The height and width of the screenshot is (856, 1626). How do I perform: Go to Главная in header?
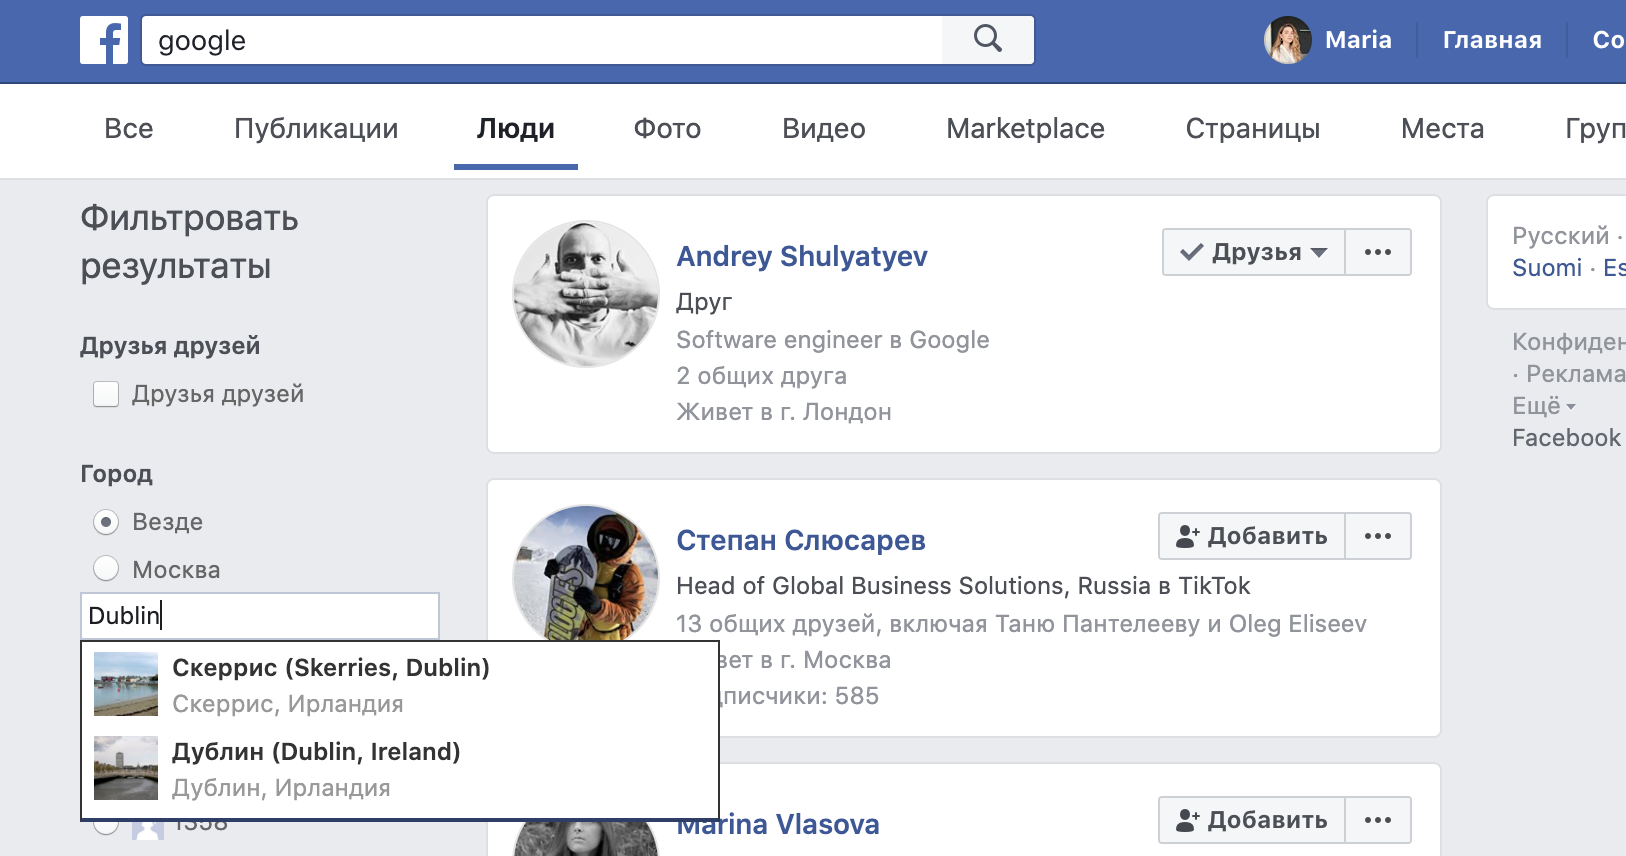1492,40
